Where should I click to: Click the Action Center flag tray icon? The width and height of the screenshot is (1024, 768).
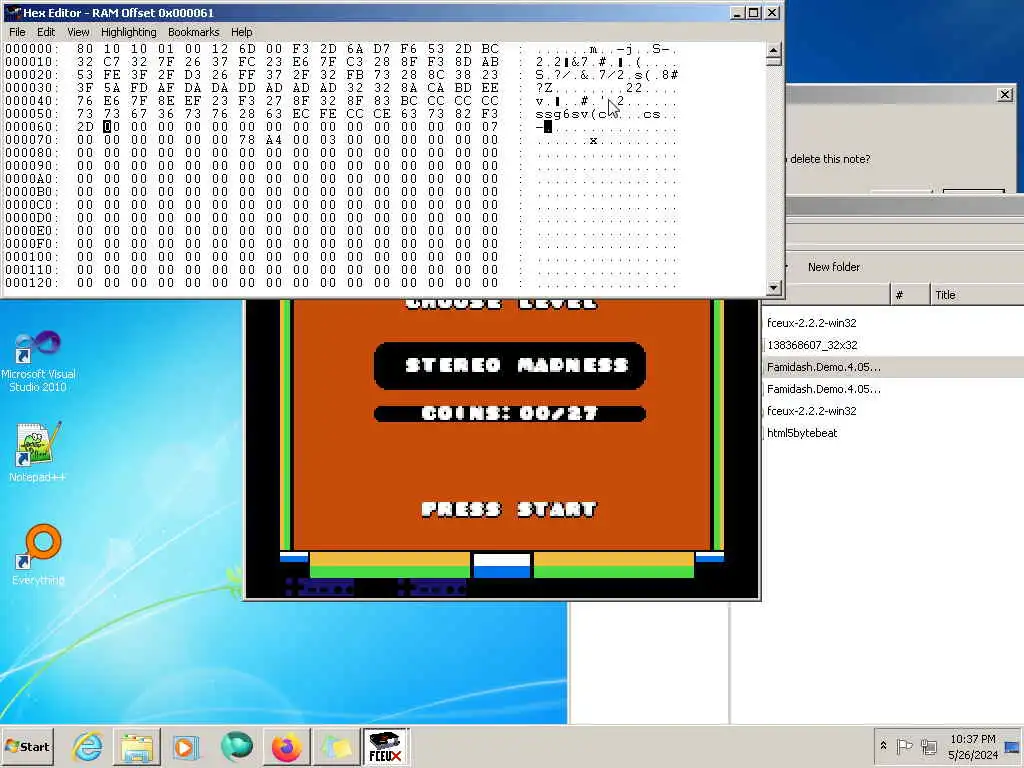(x=904, y=746)
